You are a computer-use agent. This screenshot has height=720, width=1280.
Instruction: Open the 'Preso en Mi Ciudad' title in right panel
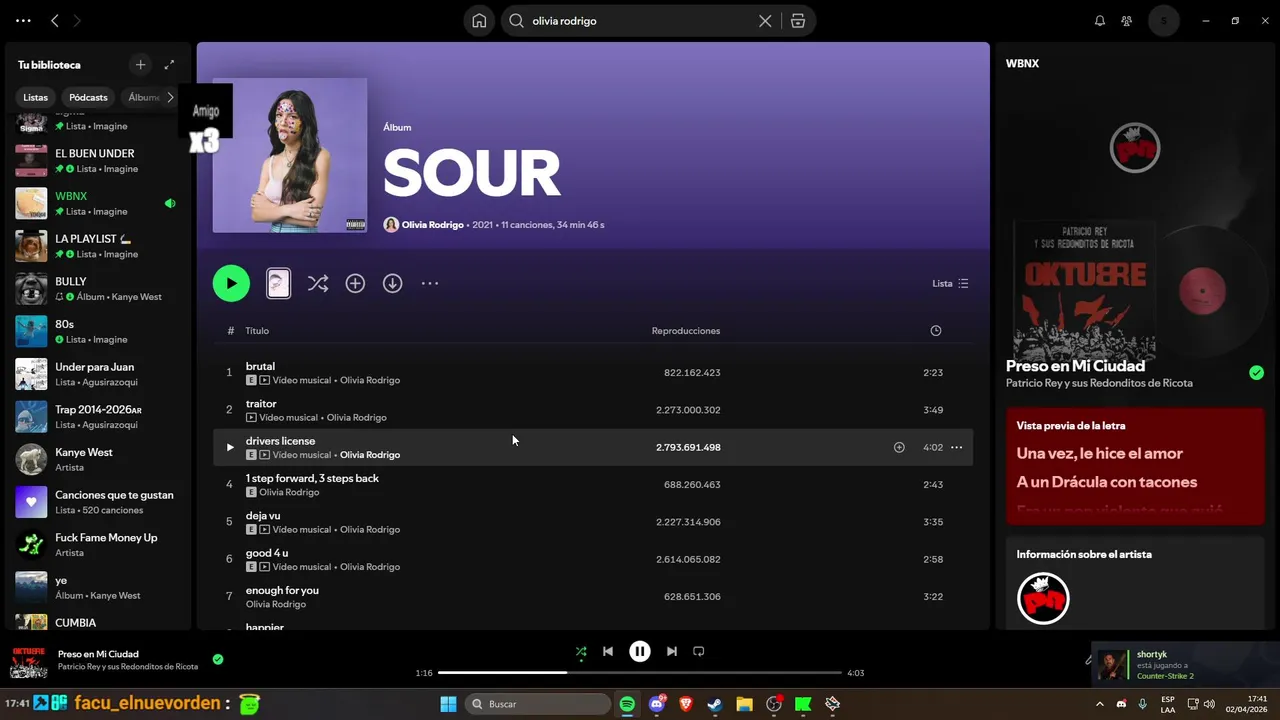click(1075, 366)
